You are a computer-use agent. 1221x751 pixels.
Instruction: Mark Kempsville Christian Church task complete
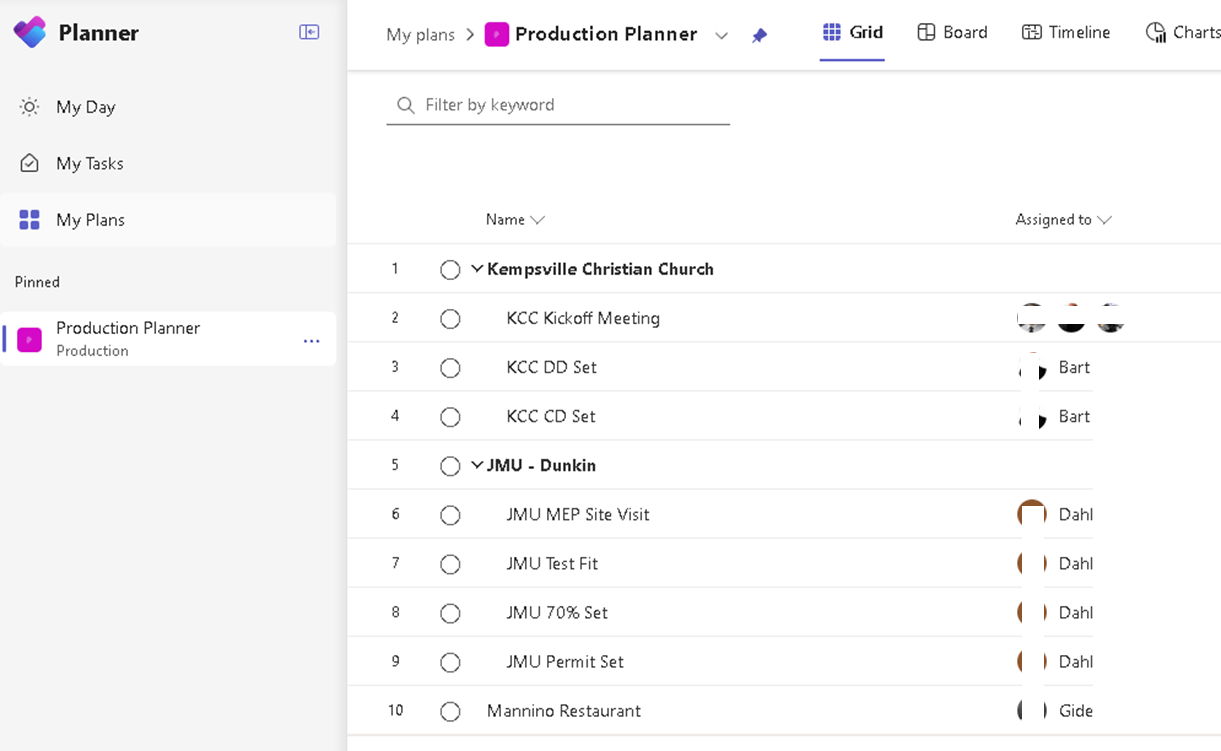click(x=450, y=270)
